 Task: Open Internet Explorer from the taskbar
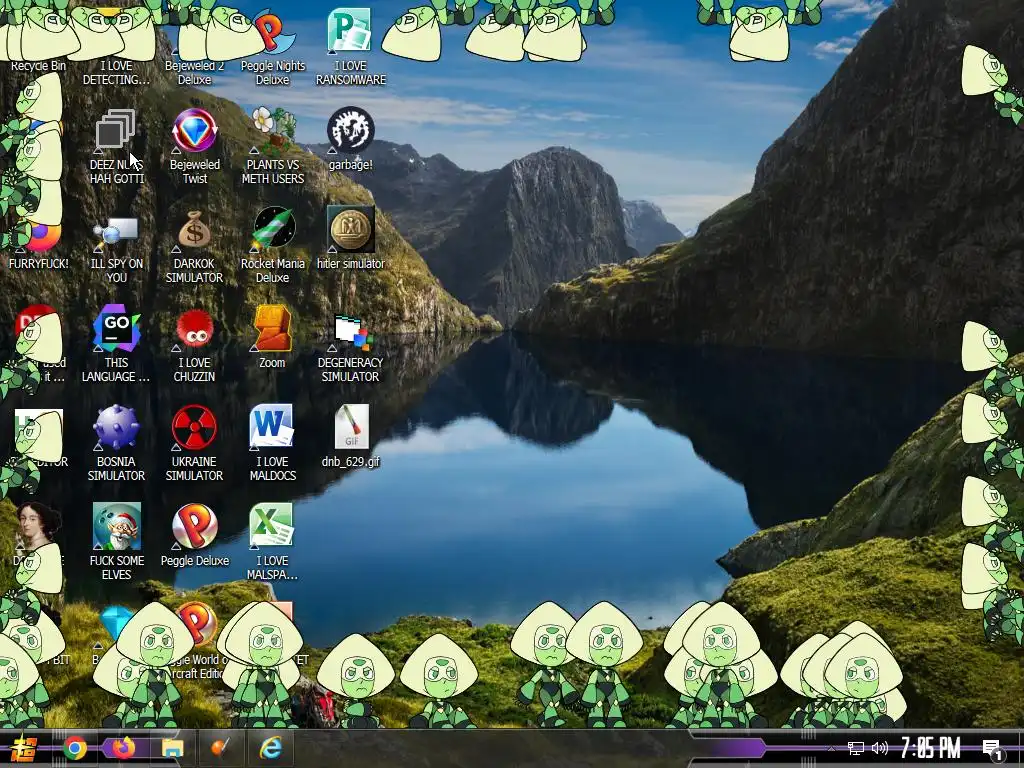coord(270,748)
